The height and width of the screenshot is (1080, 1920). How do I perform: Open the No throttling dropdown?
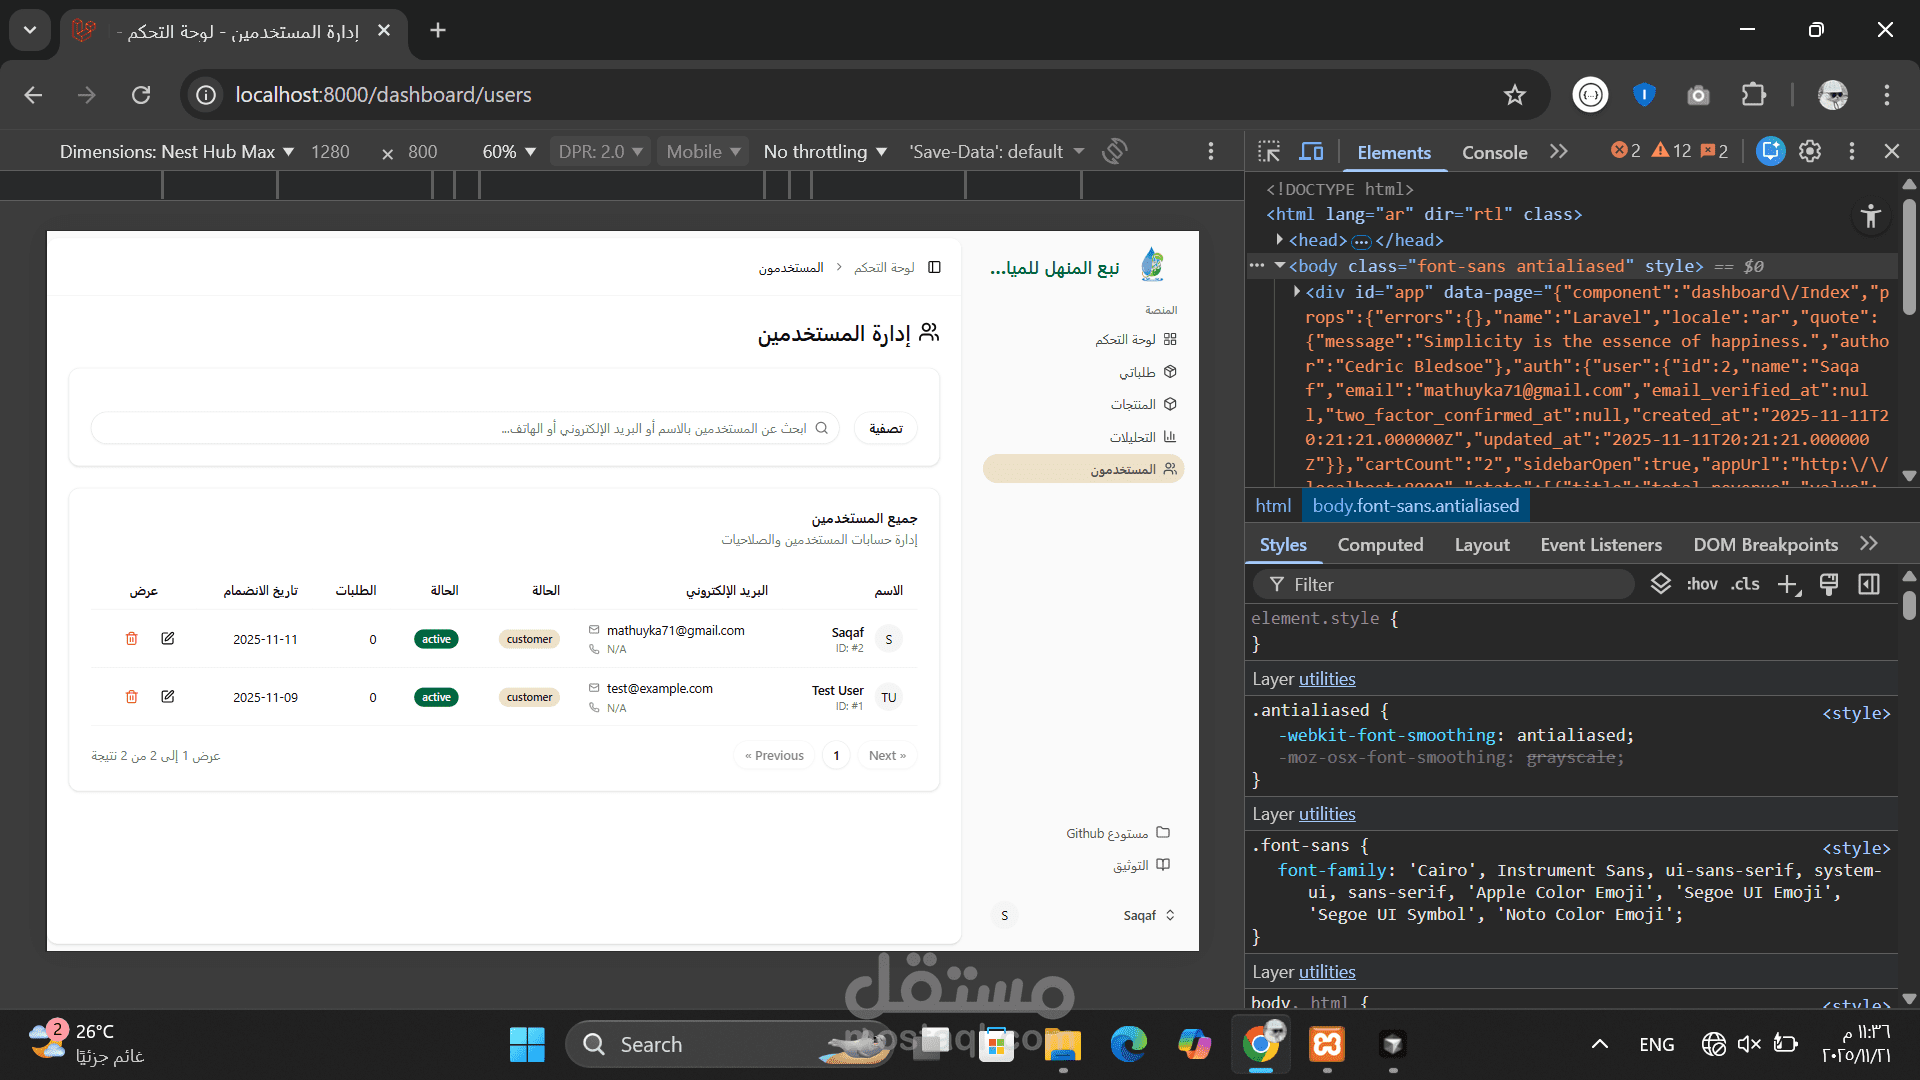[825, 152]
